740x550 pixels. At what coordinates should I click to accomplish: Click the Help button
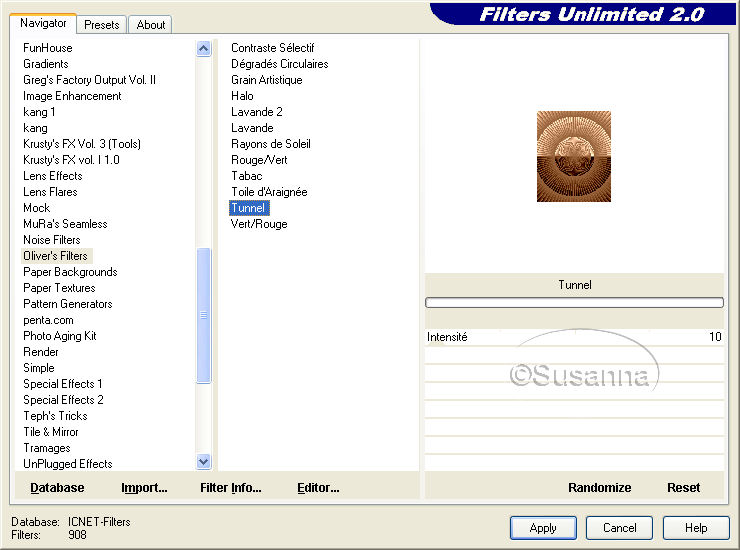coord(696,528)
